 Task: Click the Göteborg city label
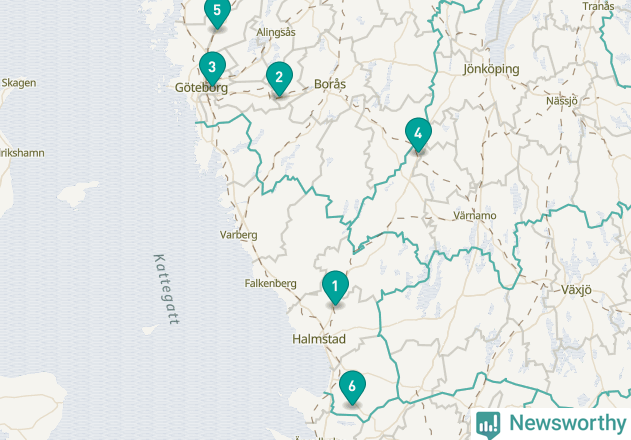pos(201,87)
